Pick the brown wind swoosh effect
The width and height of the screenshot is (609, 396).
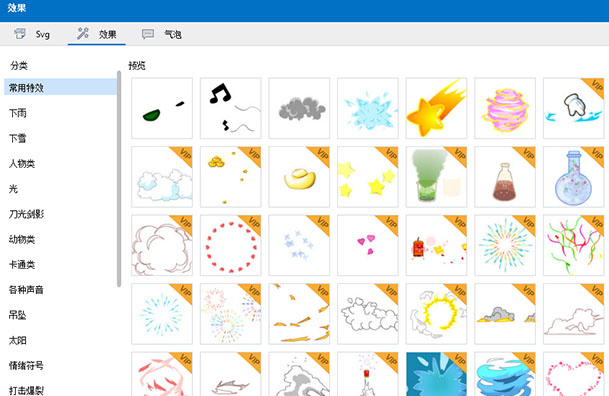[x=231, y=374]
